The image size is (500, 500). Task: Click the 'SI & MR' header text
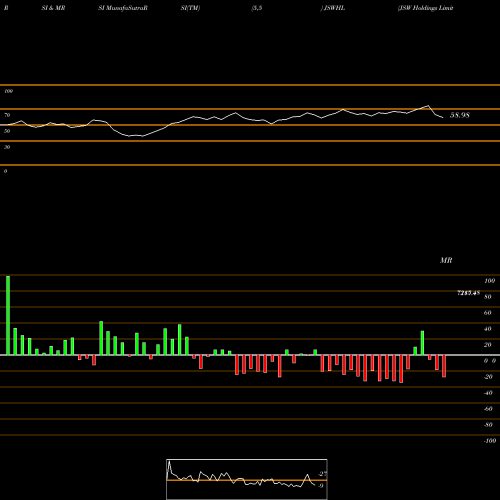click(53, 8)
